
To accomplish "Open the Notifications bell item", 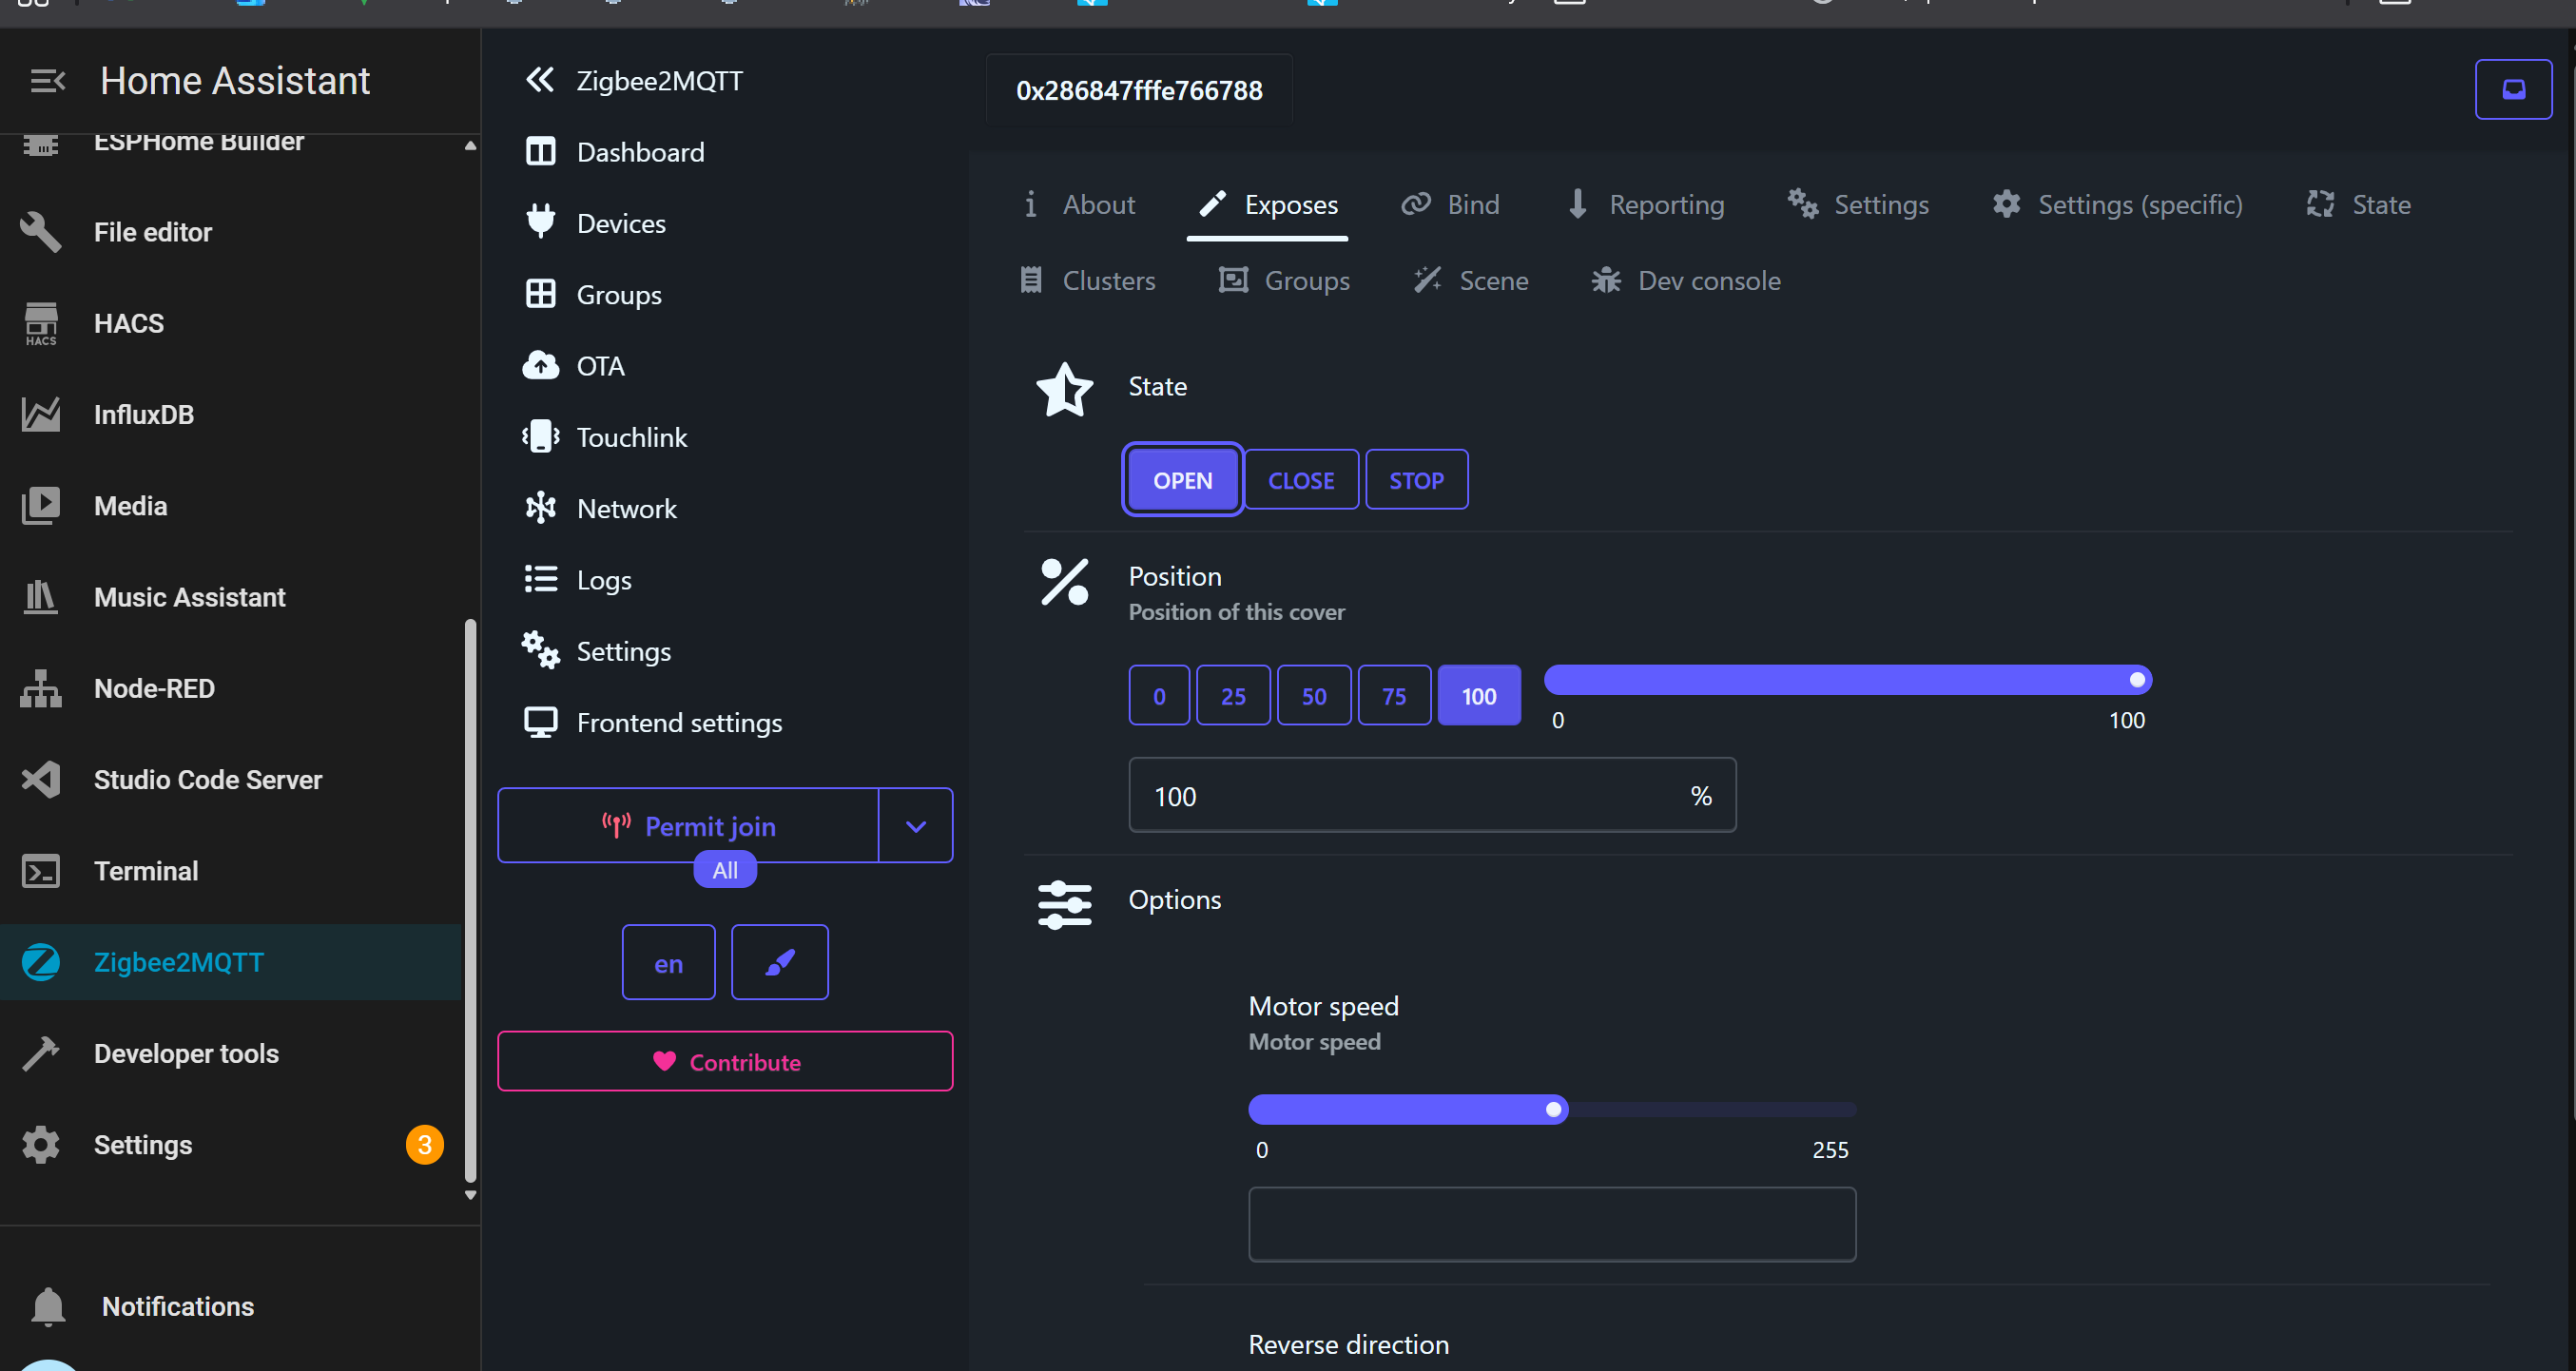I will pyautogui.click(x=177, y=1306).
